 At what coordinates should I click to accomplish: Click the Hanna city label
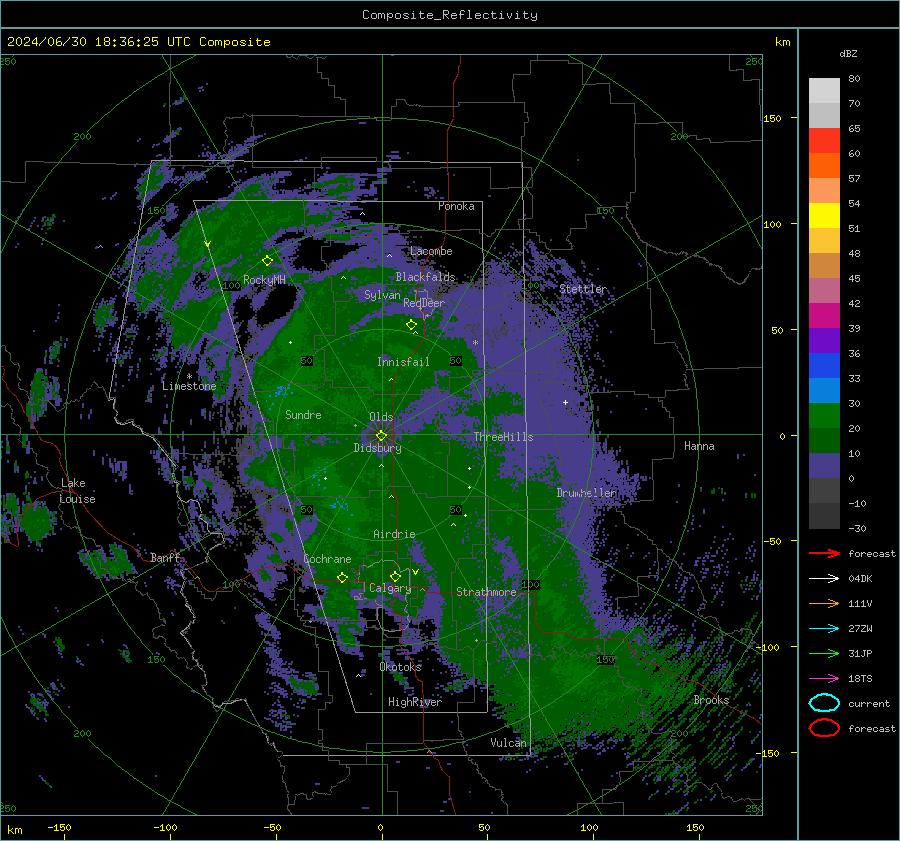[x=699, y=446]
